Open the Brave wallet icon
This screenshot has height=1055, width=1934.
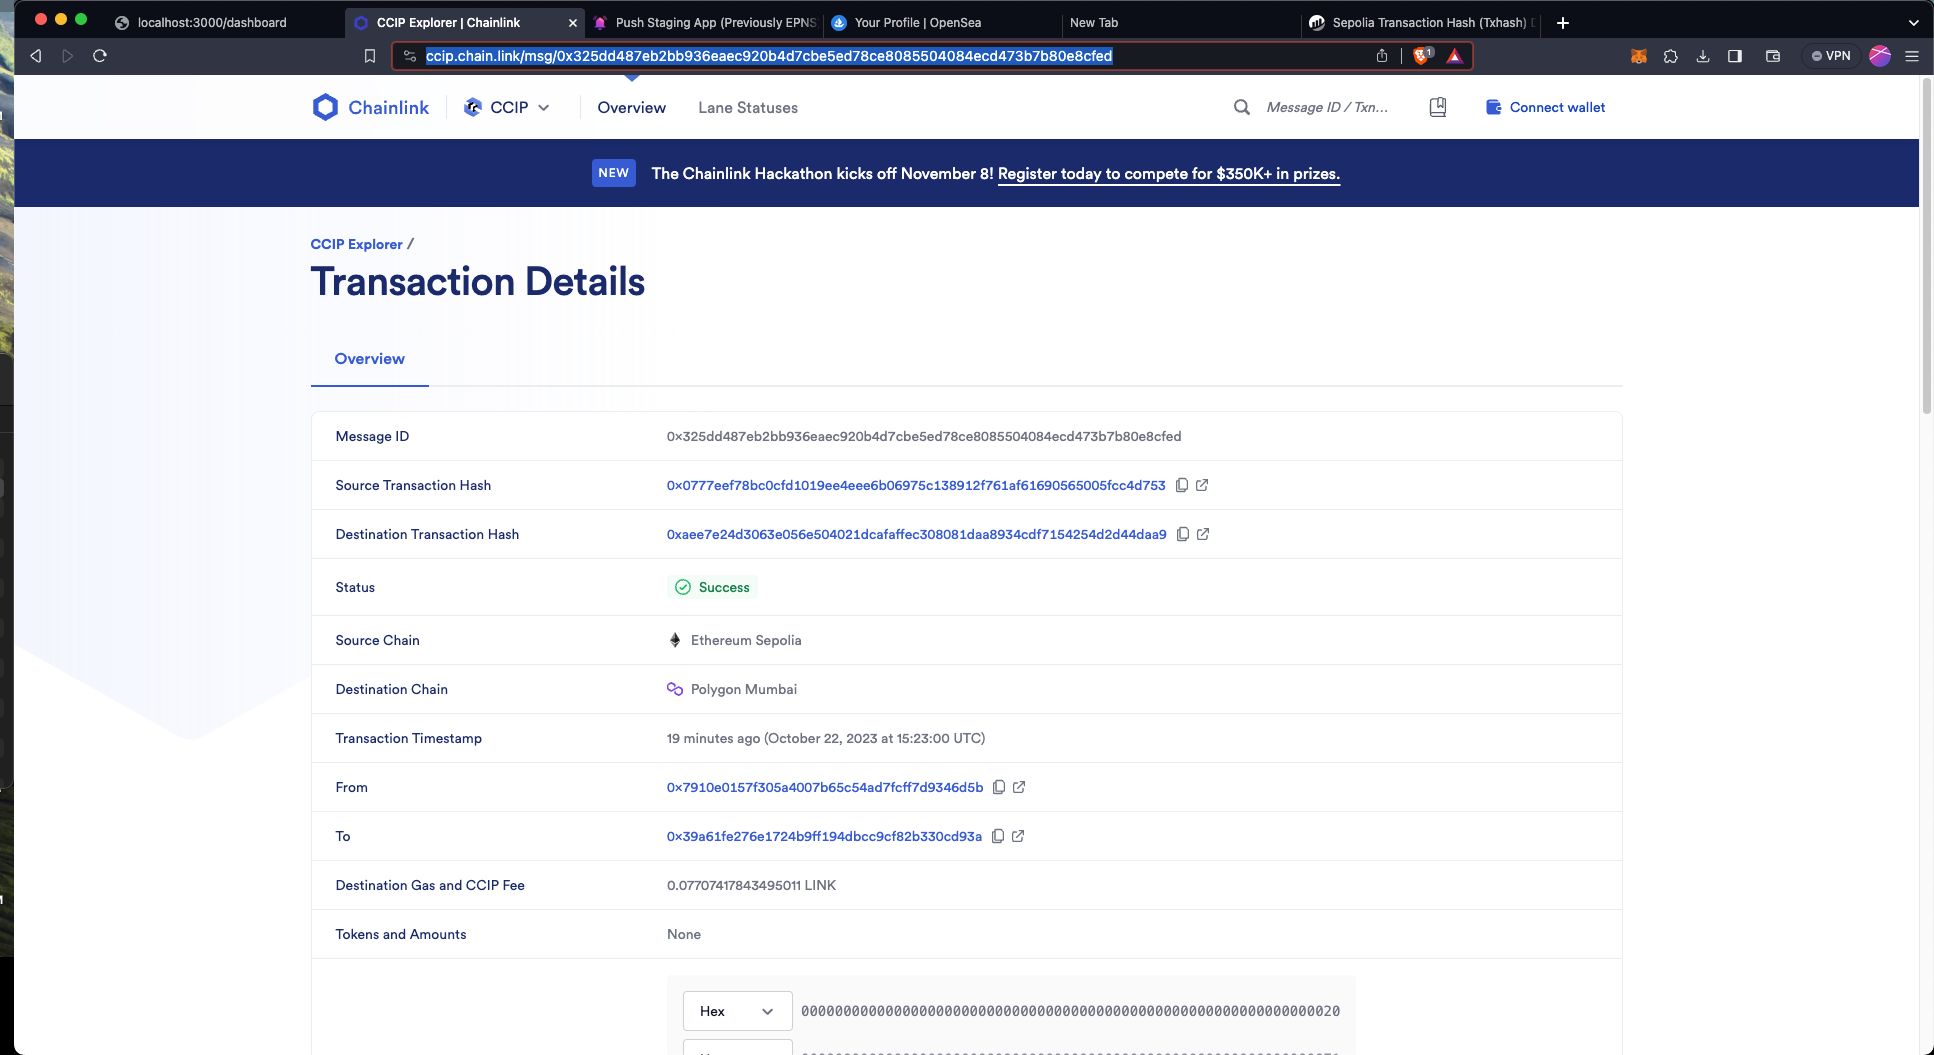coord(1773,56)
